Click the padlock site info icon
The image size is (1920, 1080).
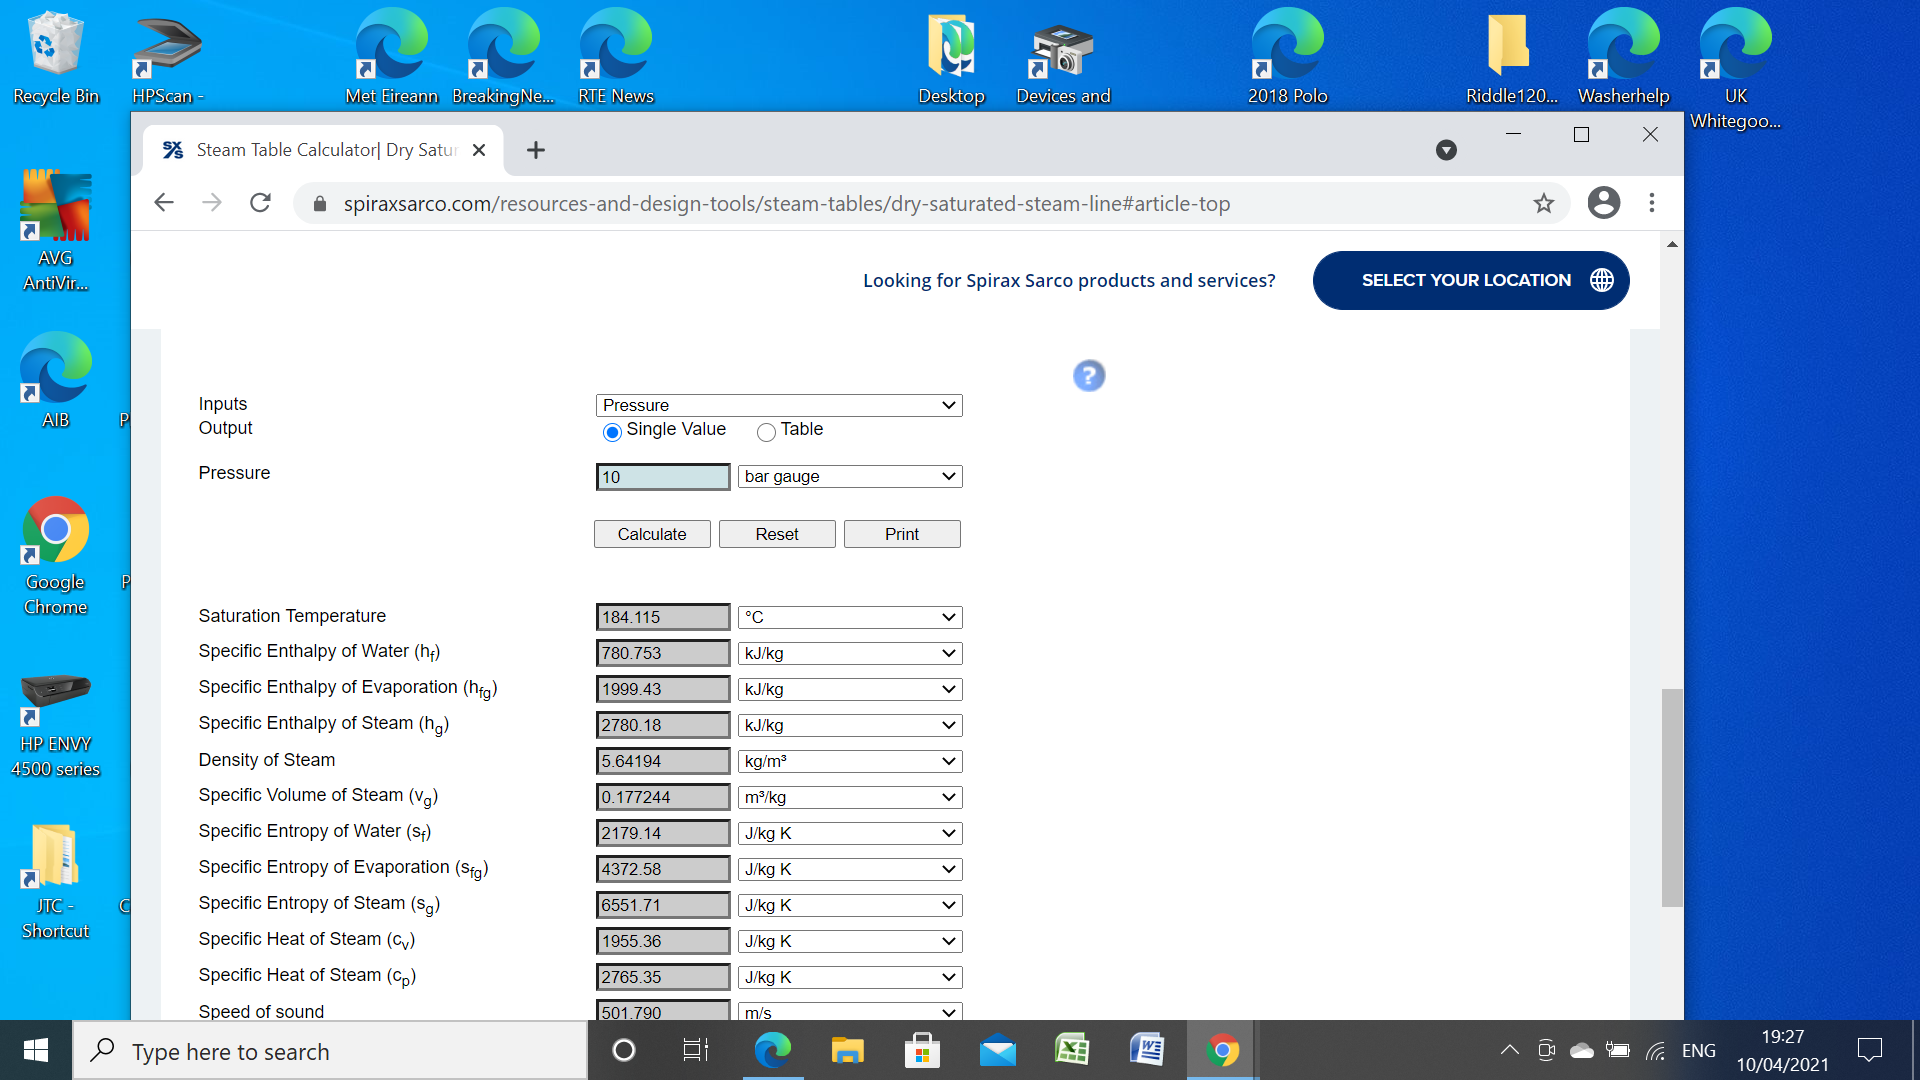(x=320, y=204)
